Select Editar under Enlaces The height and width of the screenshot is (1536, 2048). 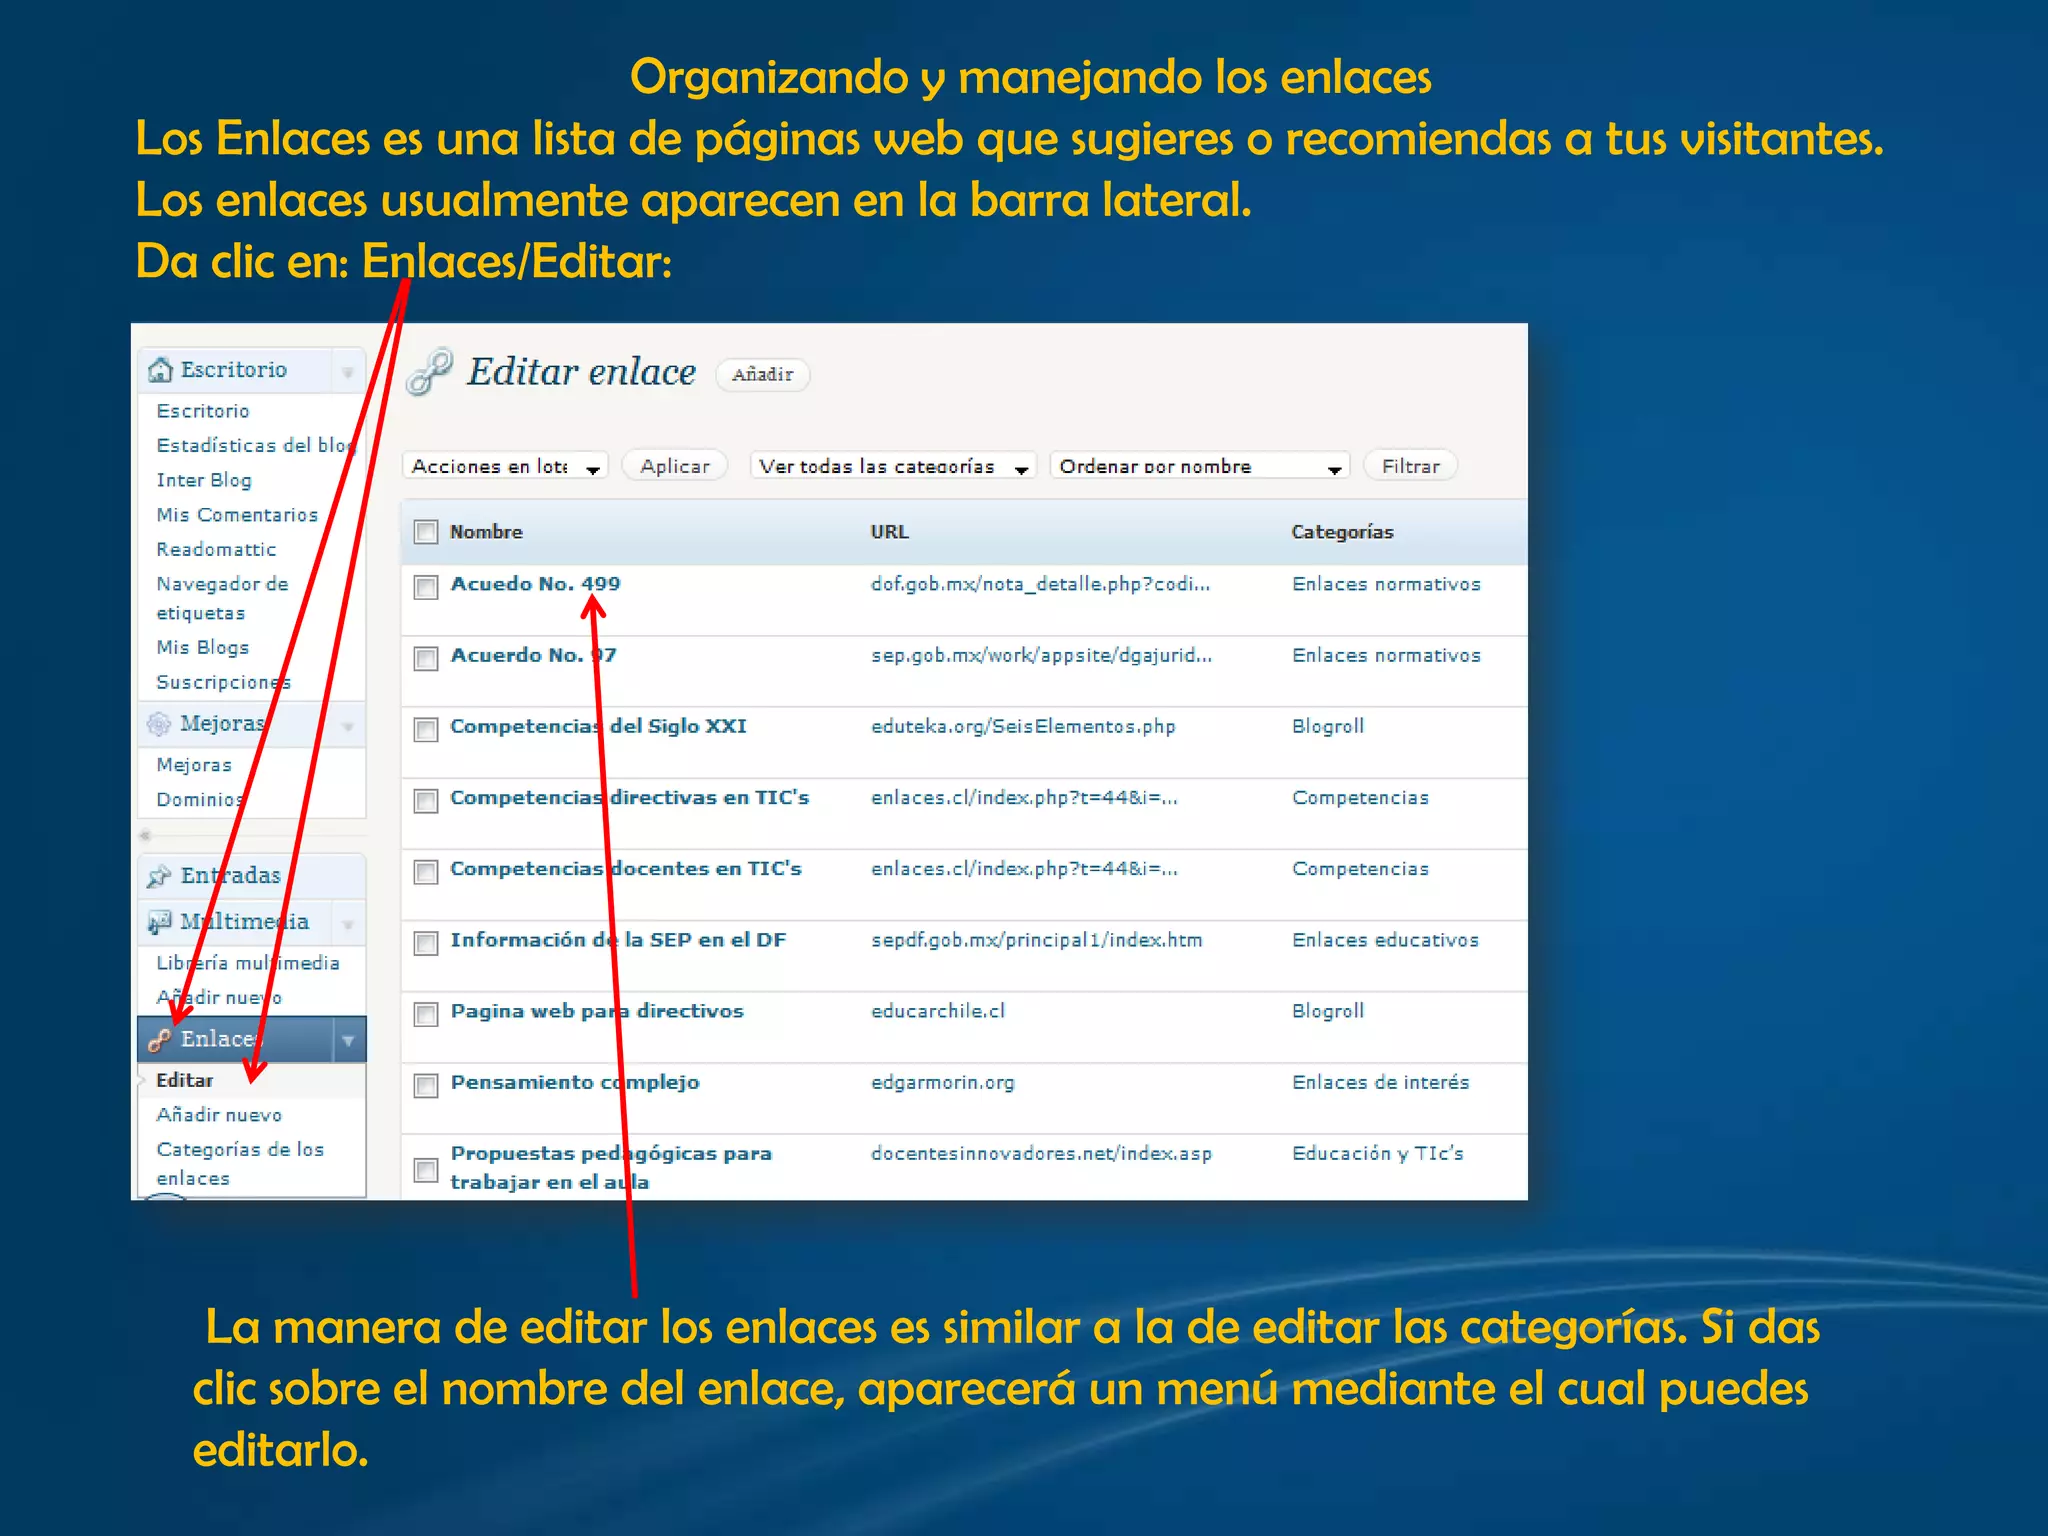point(185,1081)
